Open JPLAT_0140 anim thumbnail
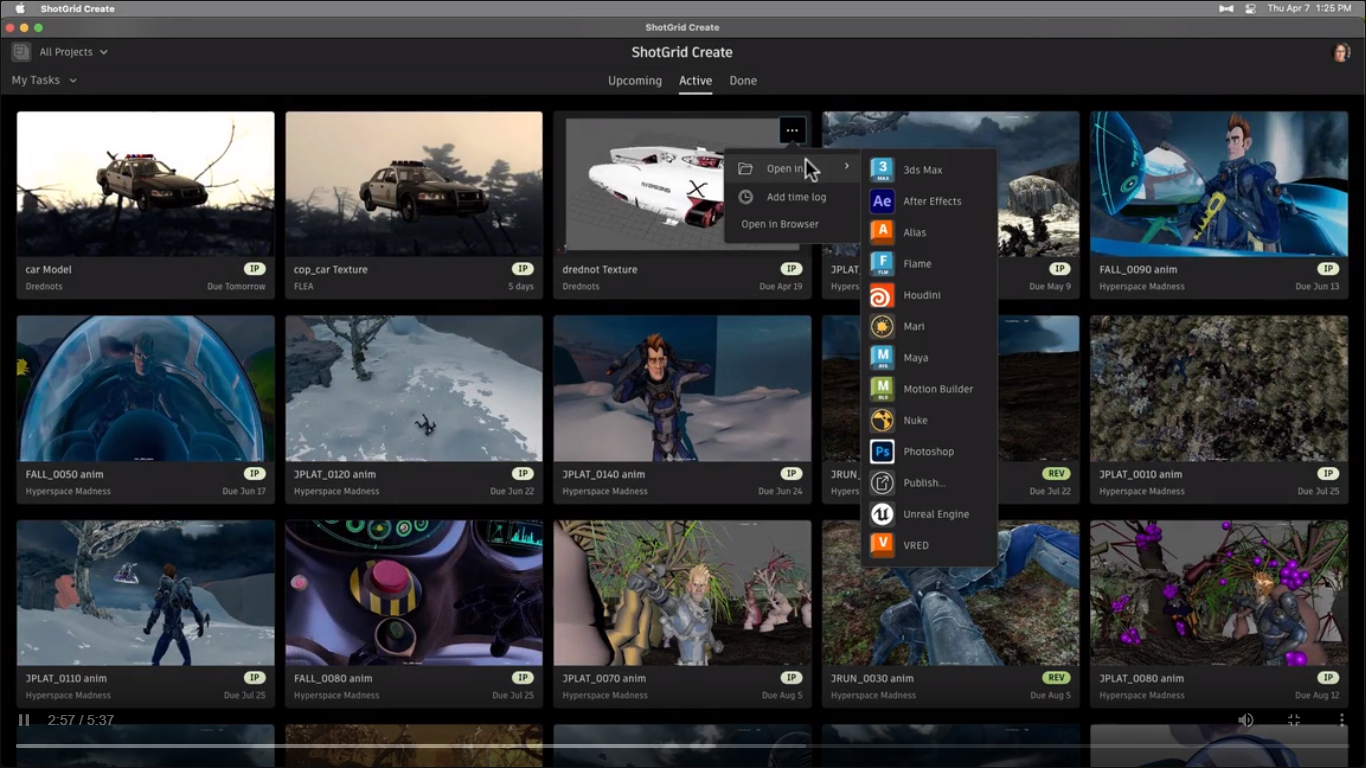The height and width of the screenshot is (768, 1366). coord(682,389)
